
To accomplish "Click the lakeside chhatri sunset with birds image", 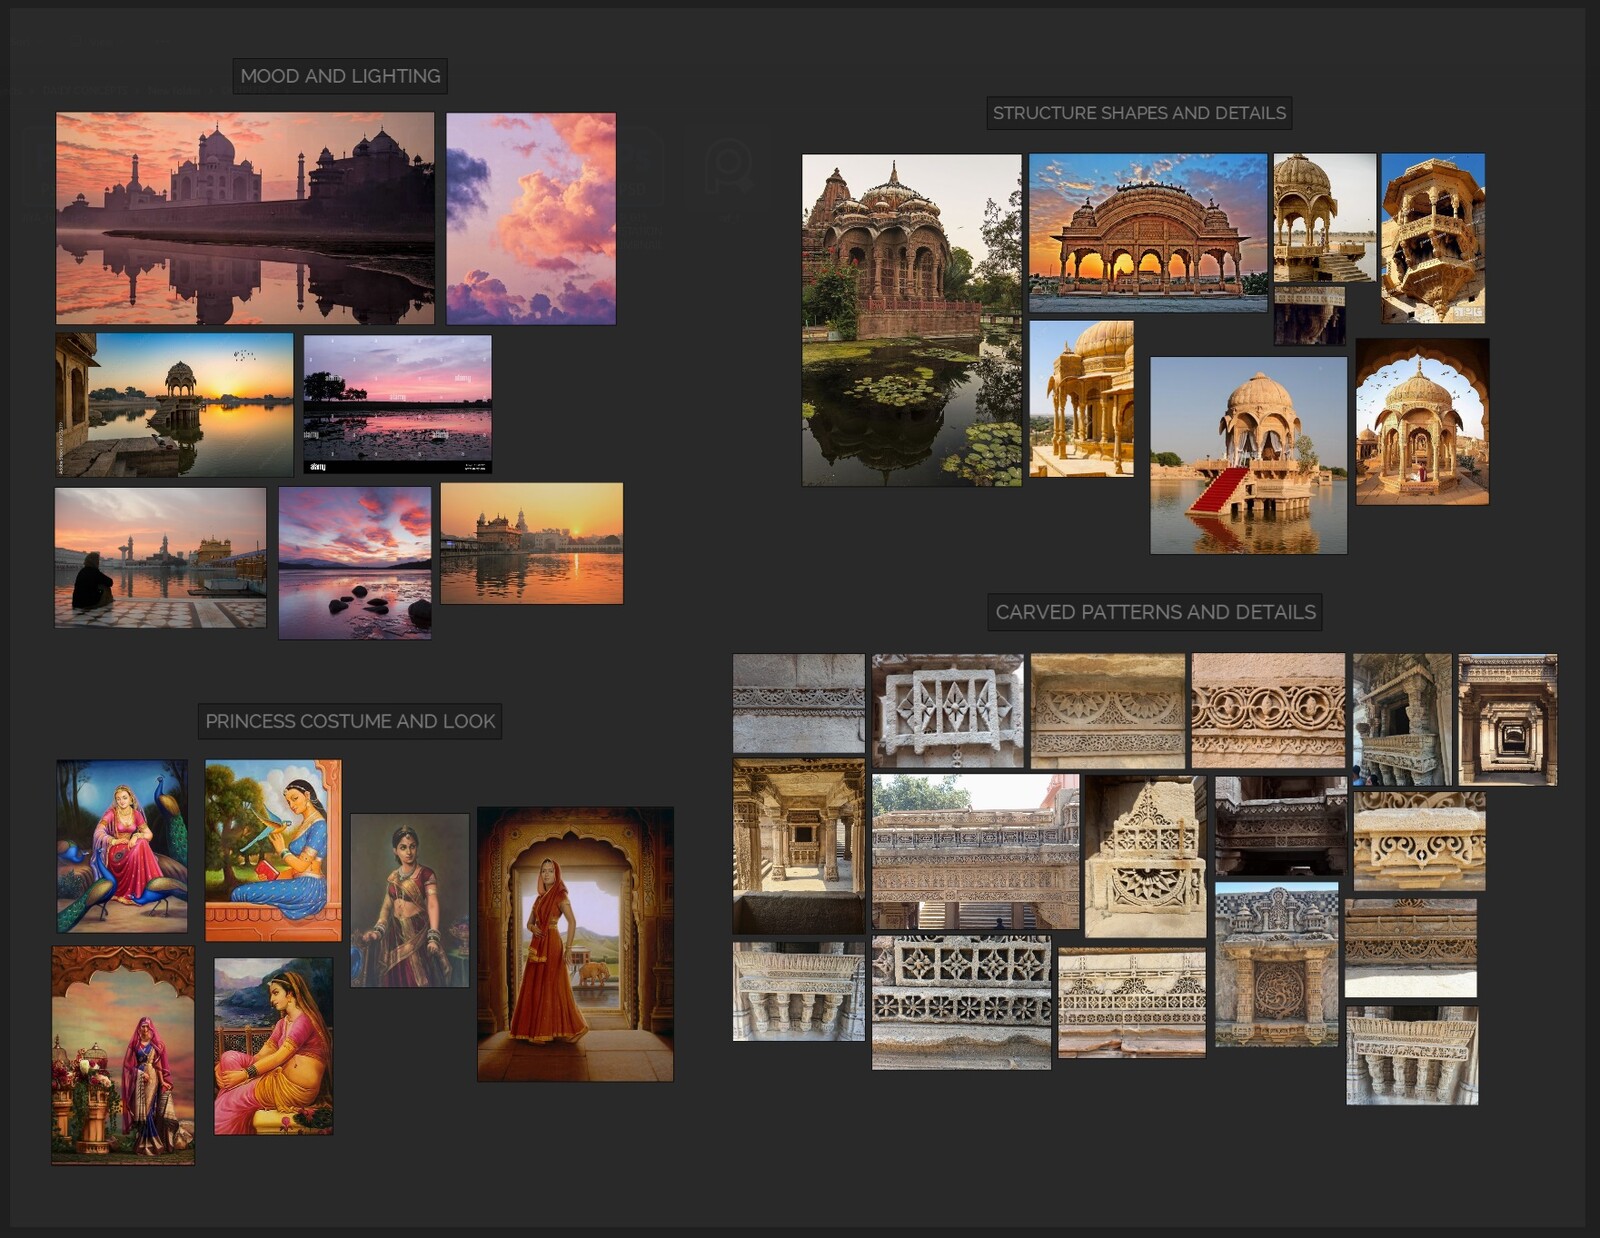I will coord(174,405).
